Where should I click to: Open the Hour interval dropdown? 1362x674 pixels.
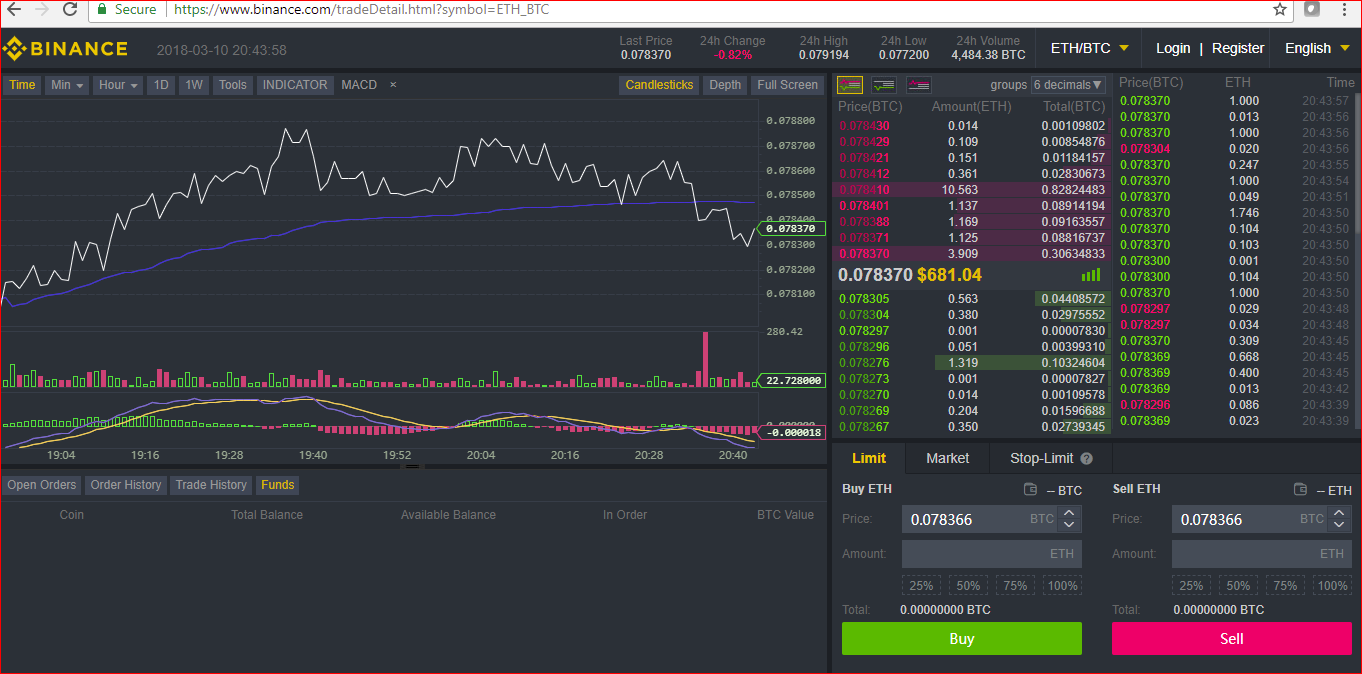click(118, 85)
